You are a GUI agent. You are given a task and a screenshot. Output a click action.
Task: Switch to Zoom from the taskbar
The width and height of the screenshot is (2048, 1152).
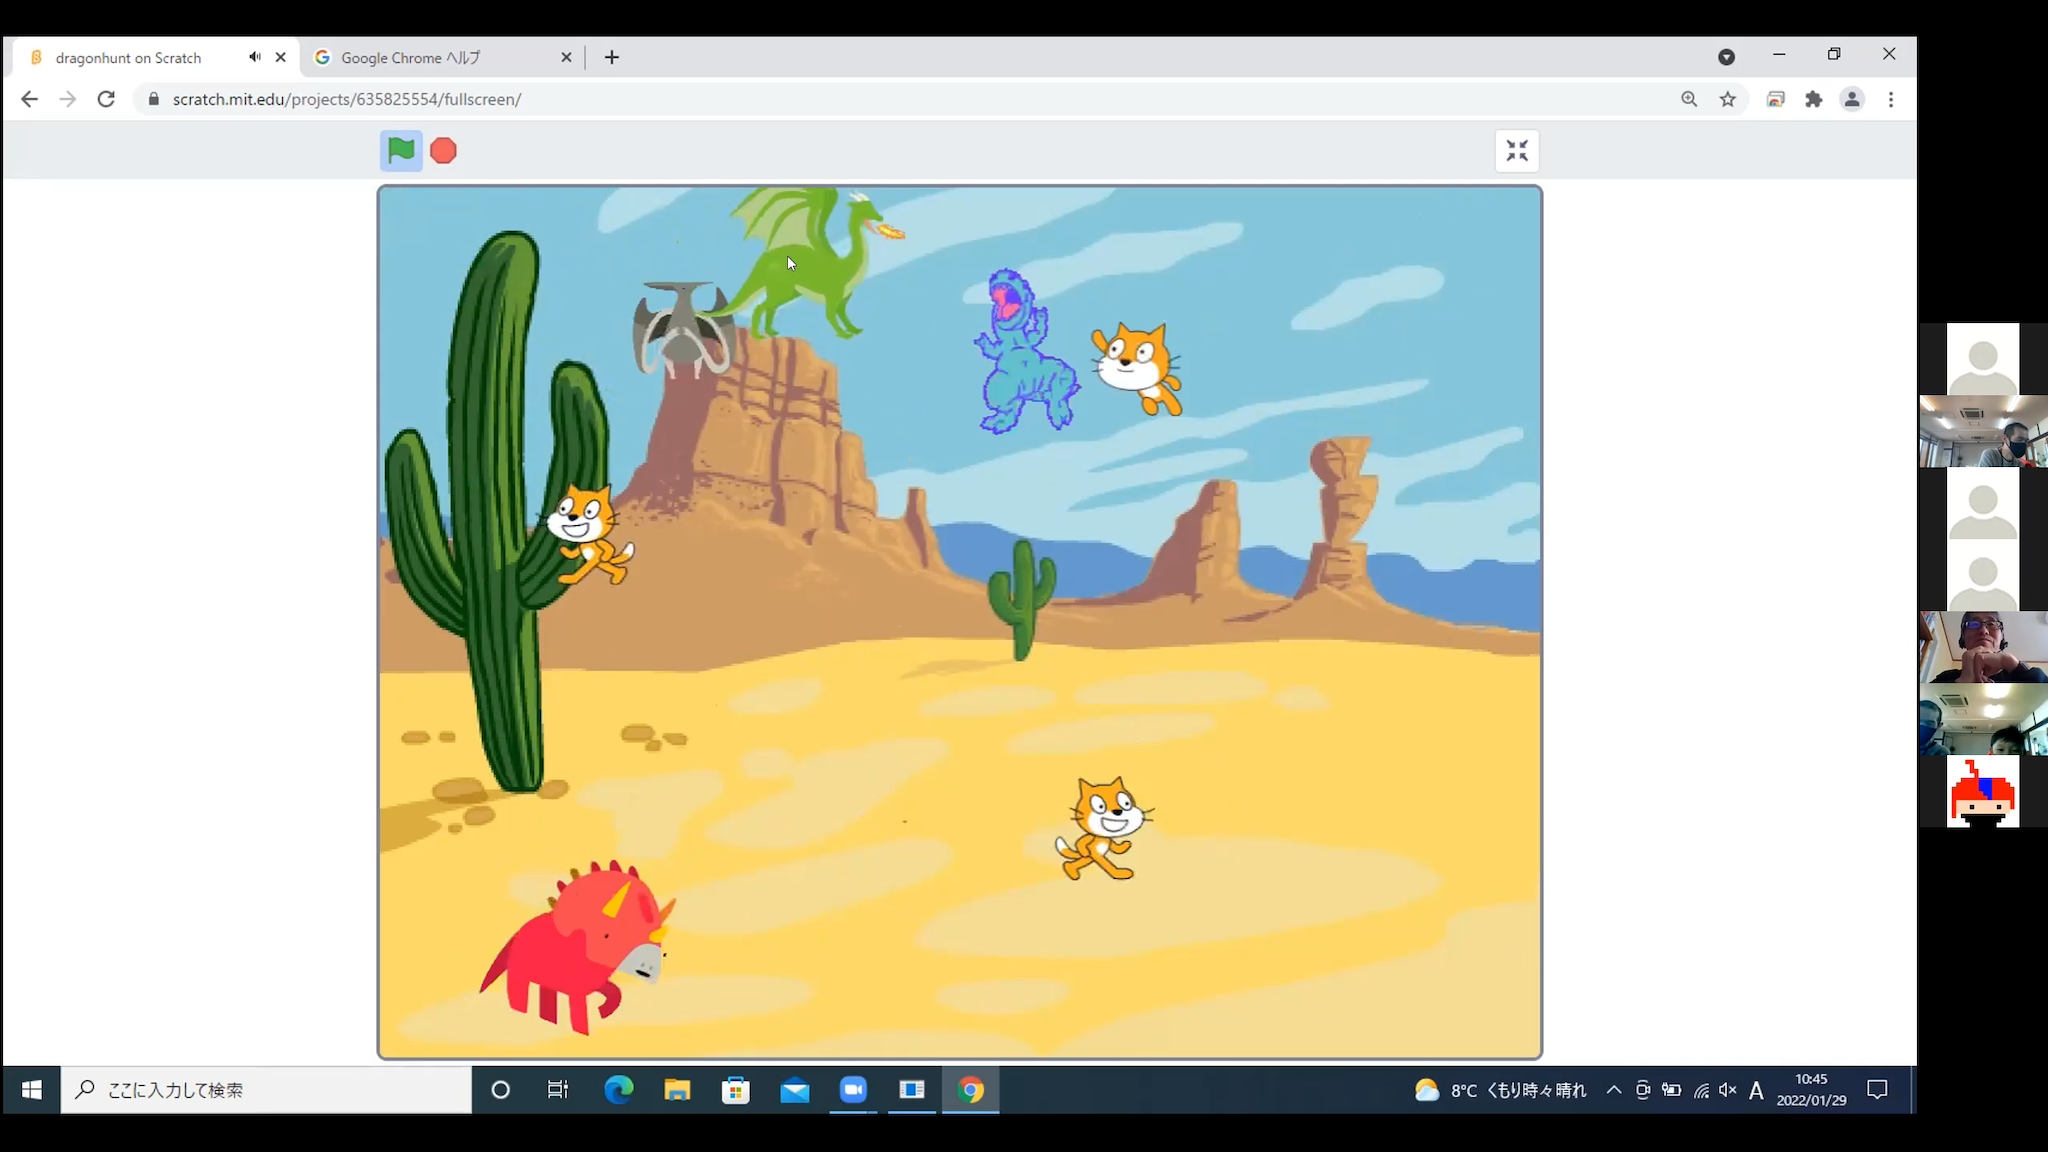(x=853, y=1090)
